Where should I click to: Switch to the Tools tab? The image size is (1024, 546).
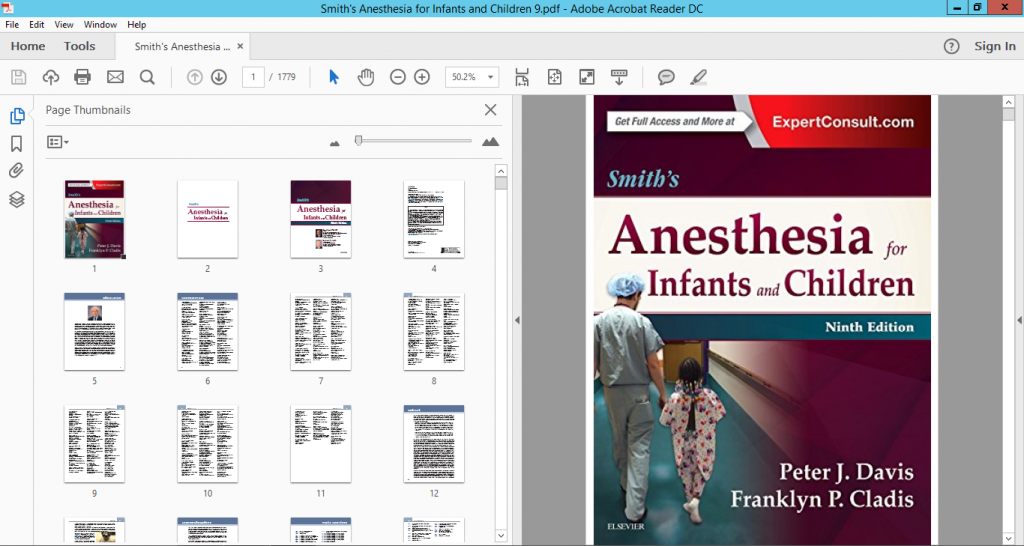79,46
